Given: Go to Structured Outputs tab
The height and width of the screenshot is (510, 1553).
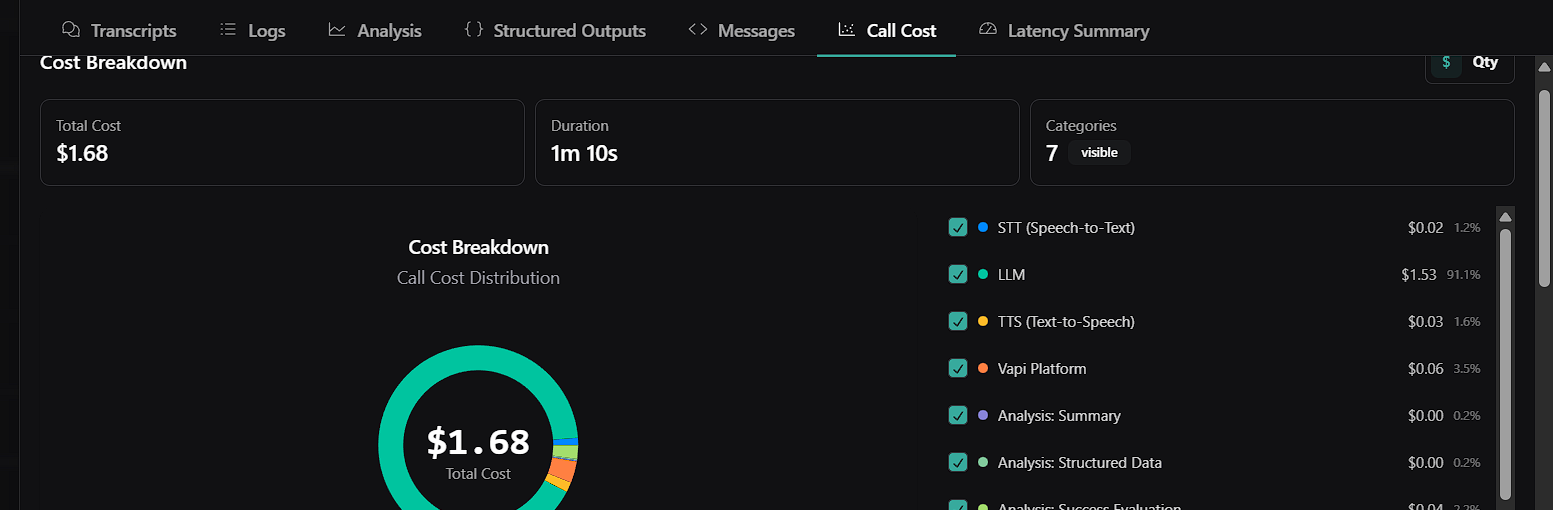Looking at the screenshot, I should coord(555,30).
